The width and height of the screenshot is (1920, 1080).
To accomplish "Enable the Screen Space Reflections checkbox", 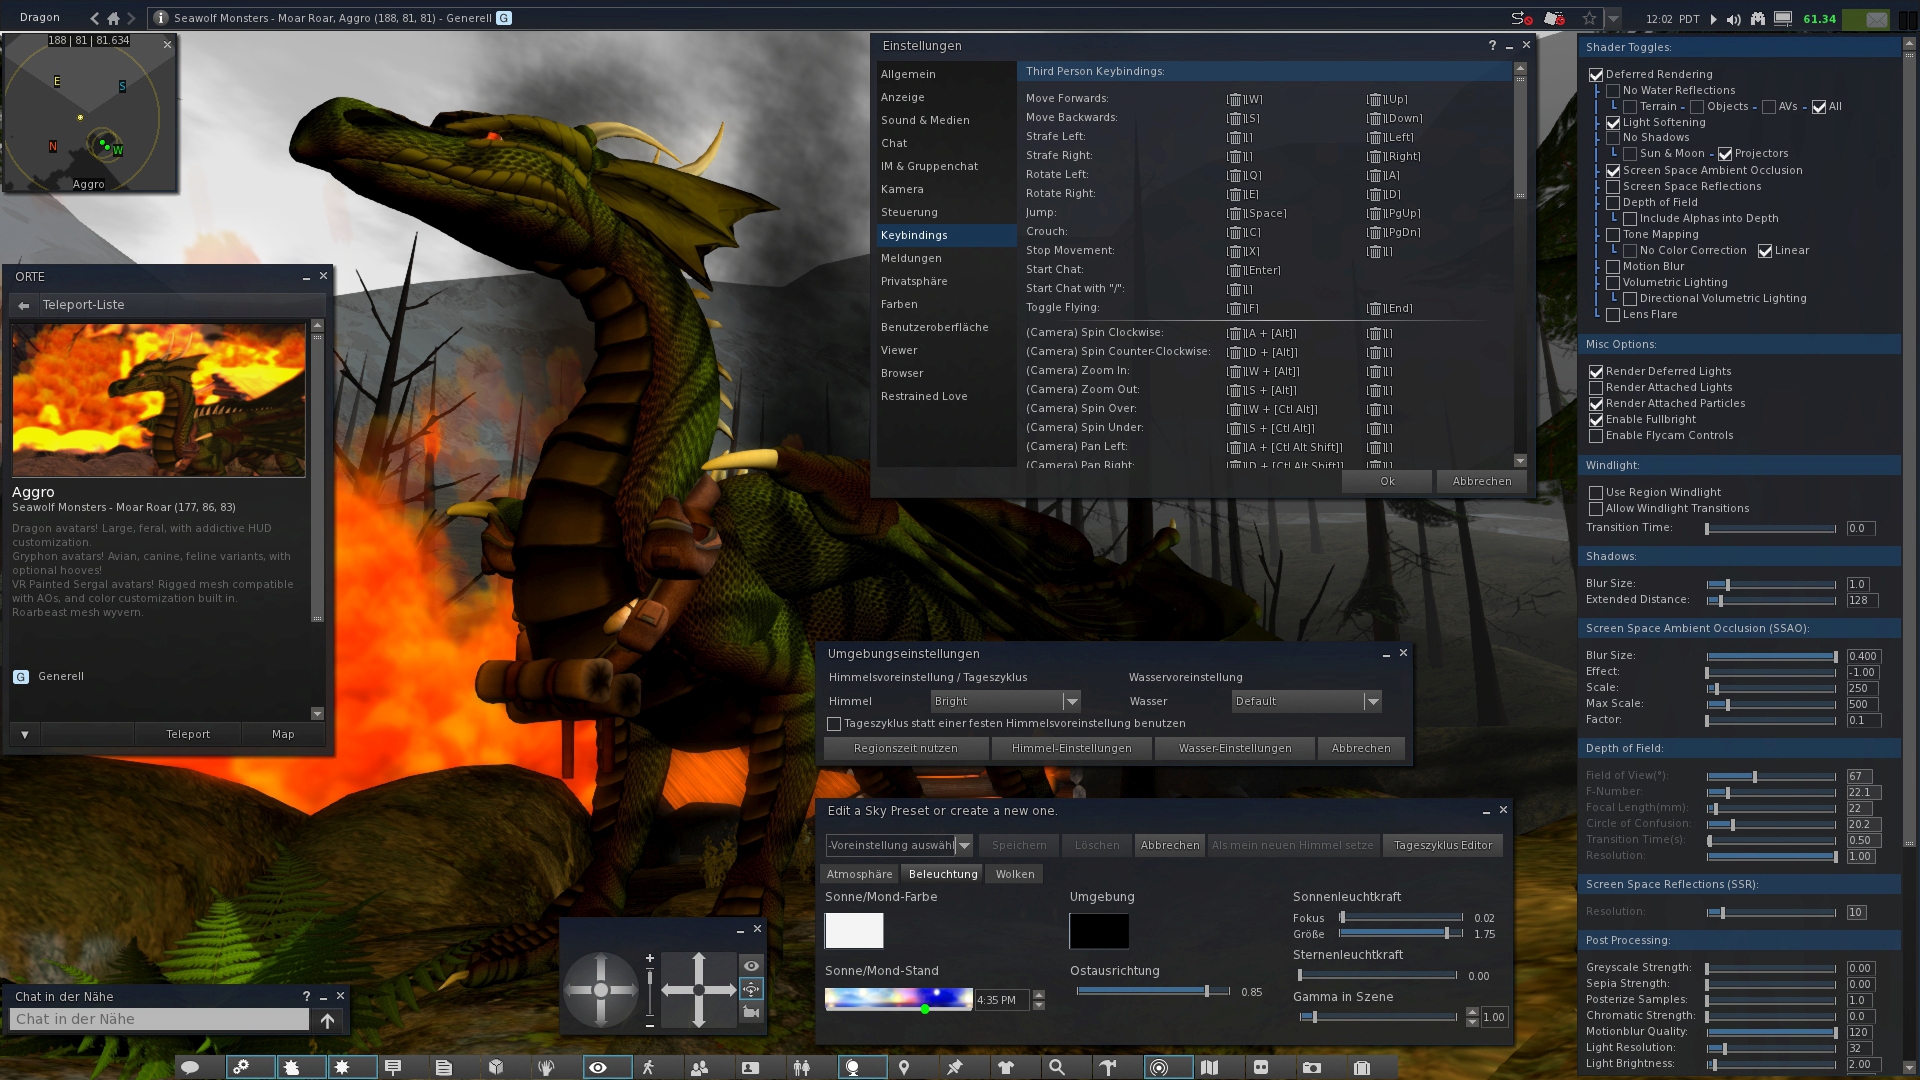I will 1613,186.
